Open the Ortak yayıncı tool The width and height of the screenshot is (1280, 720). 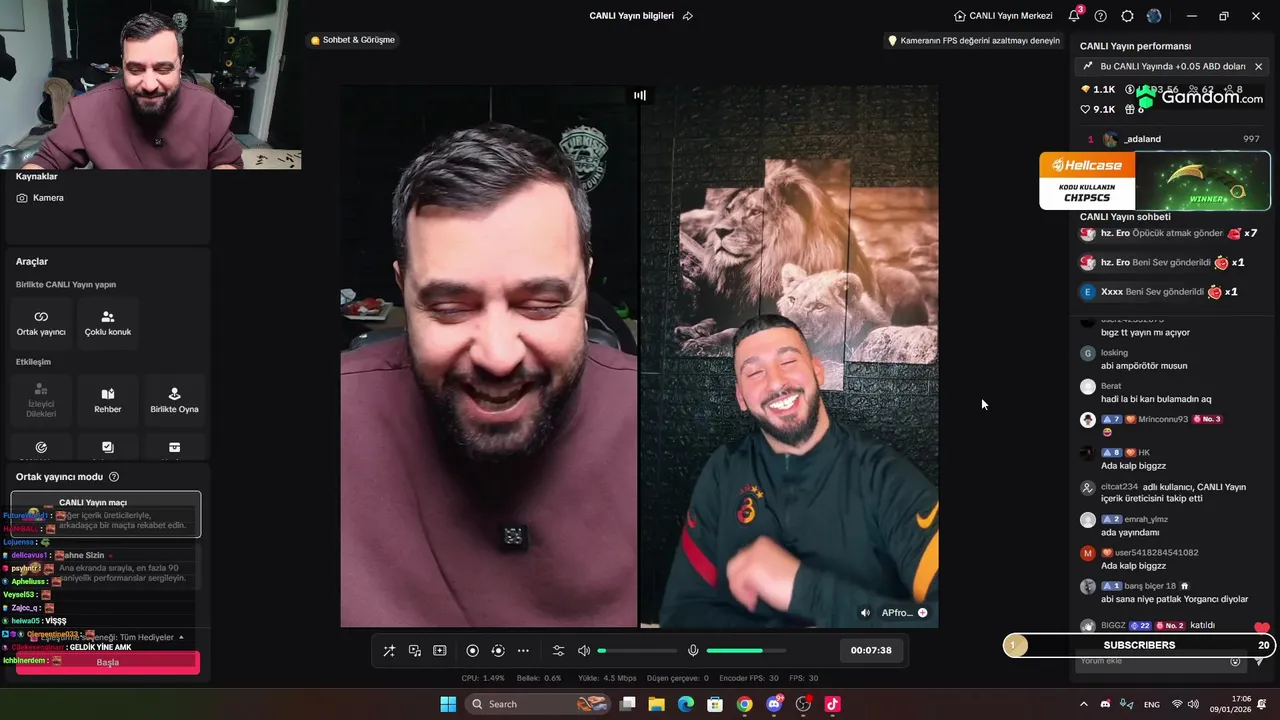point(41,322)
